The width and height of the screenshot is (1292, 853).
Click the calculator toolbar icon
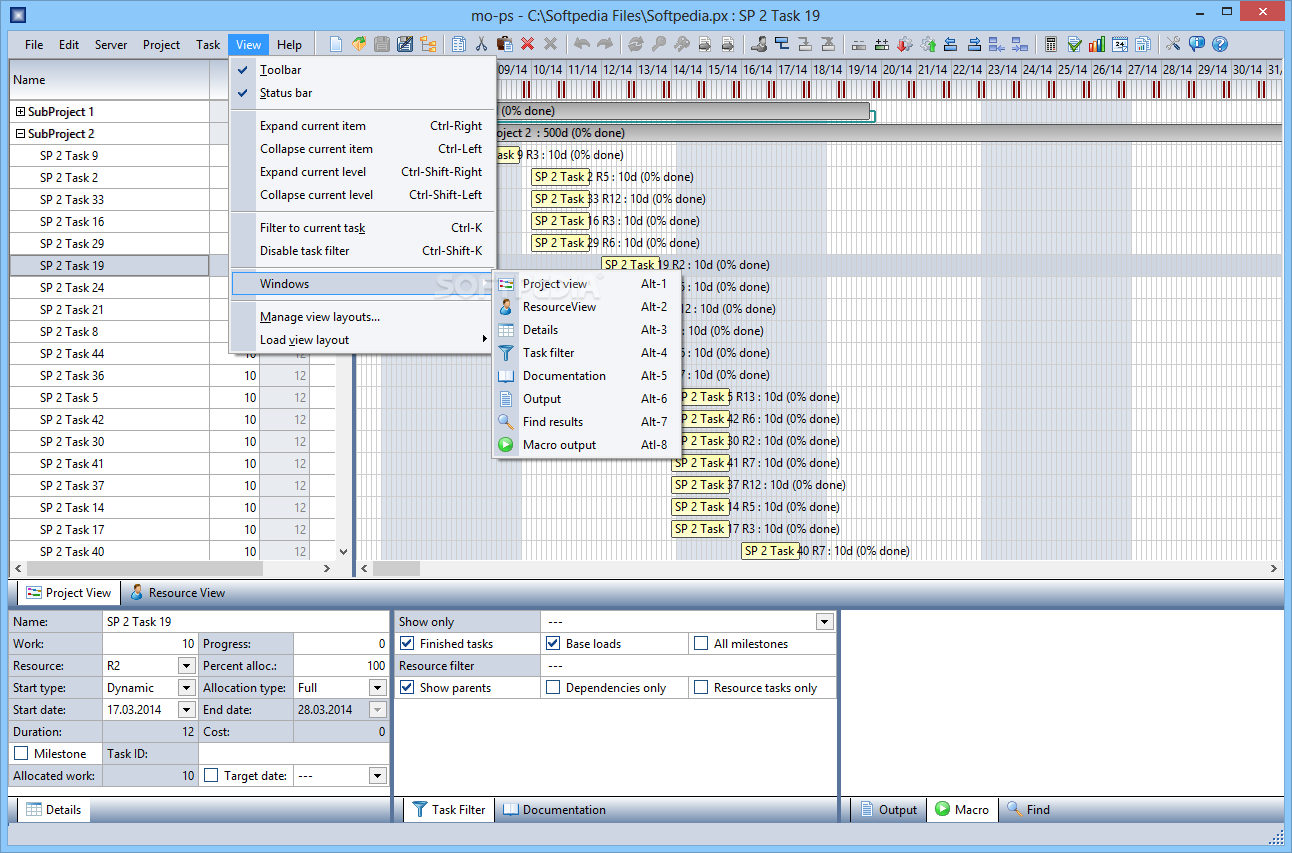pos(1051,44)
